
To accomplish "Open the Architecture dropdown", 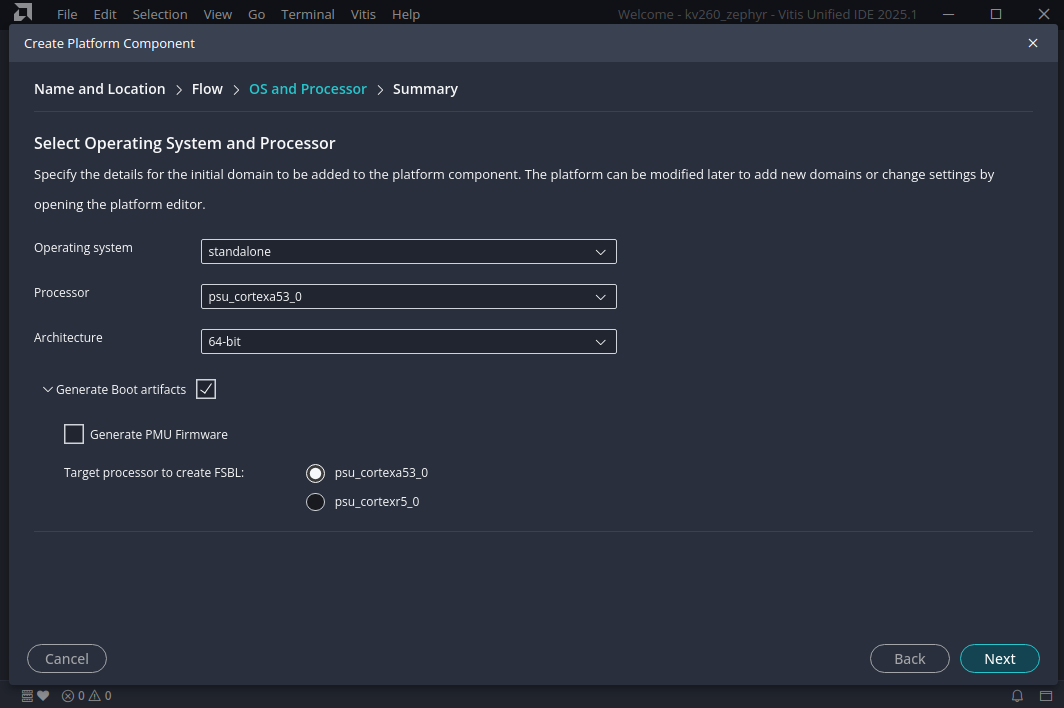I will [408, 342].
